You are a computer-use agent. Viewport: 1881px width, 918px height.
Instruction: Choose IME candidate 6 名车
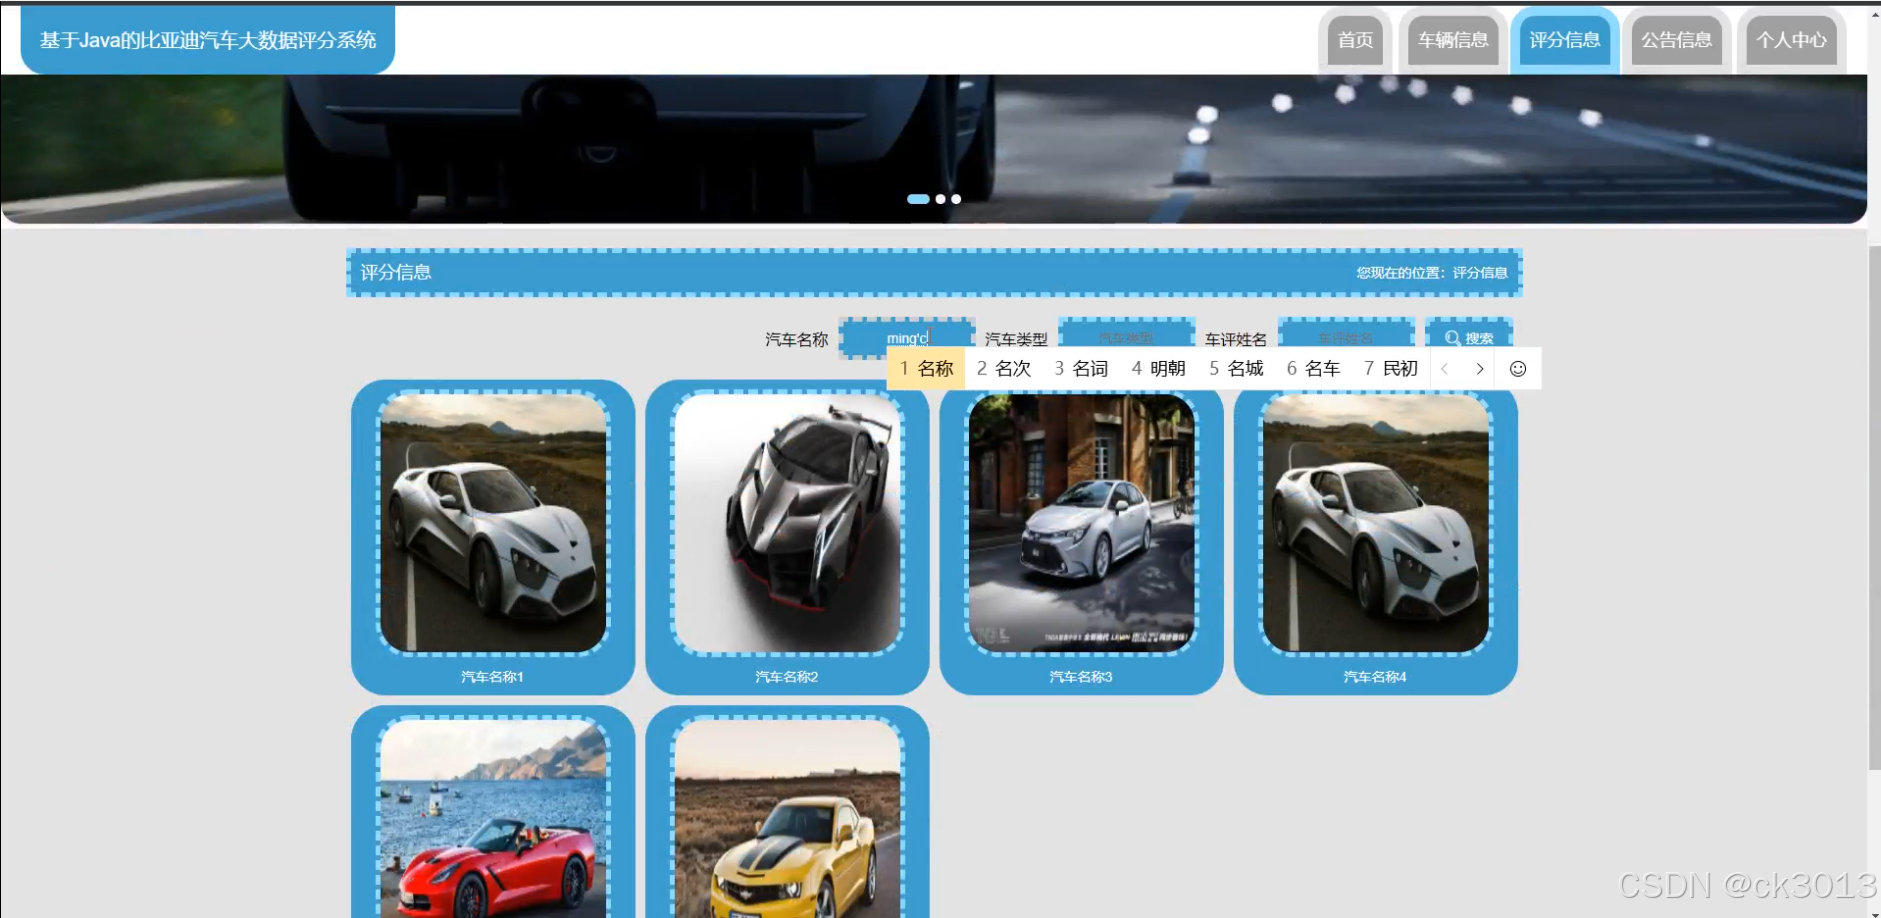[1313, 368]
